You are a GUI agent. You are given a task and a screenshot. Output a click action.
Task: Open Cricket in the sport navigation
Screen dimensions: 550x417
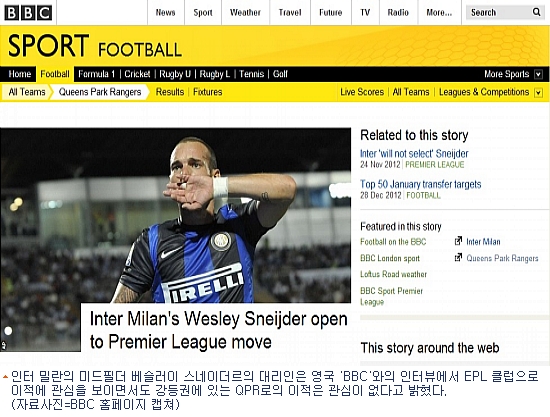click(x=137, y=74)
